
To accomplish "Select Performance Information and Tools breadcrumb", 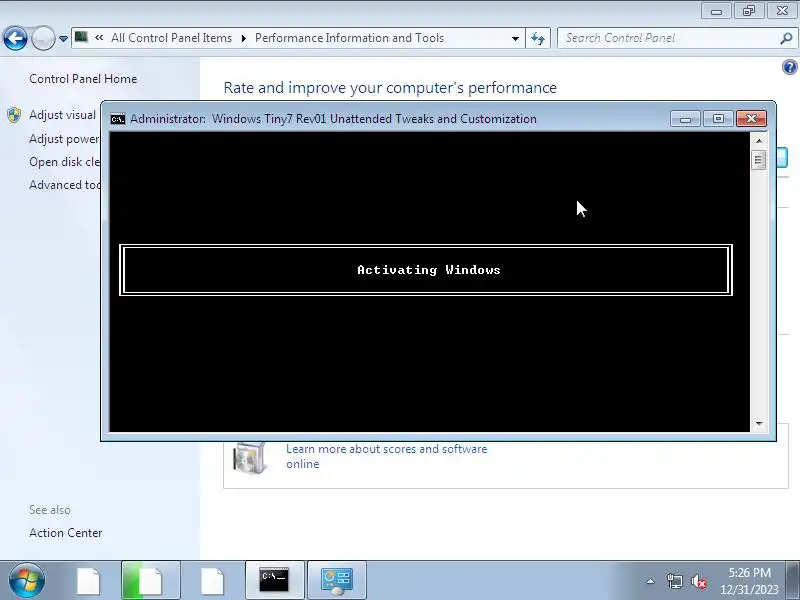I will (349, 38).
